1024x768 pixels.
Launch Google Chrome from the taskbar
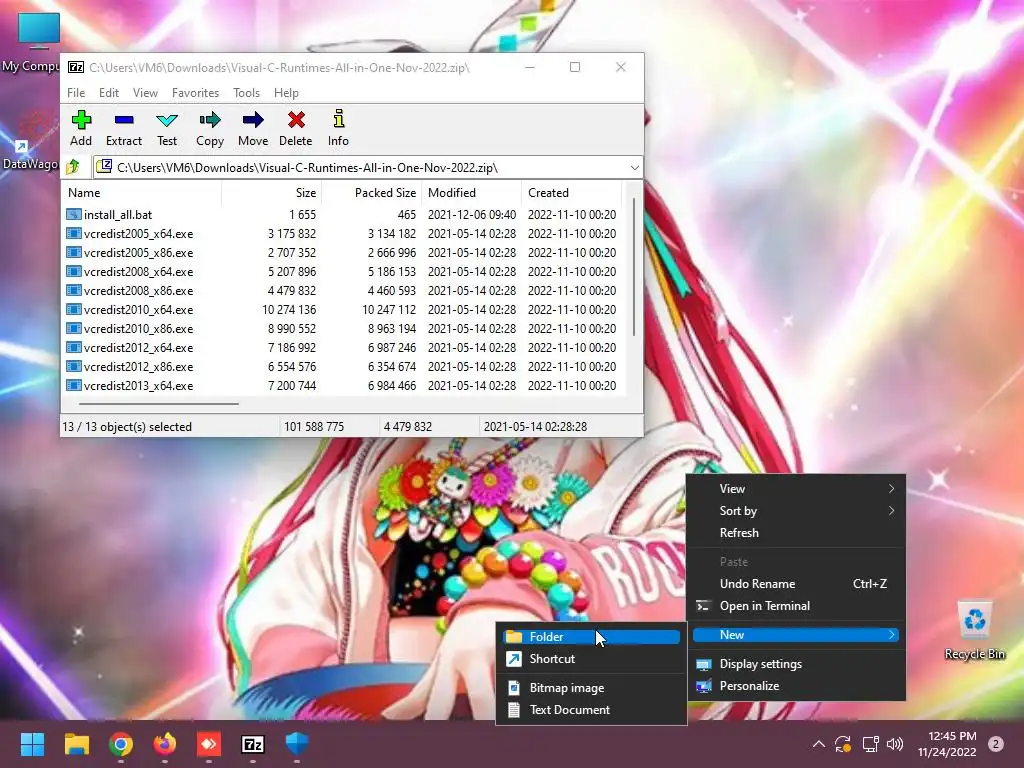pyautogui.click(x=121, y=744)
